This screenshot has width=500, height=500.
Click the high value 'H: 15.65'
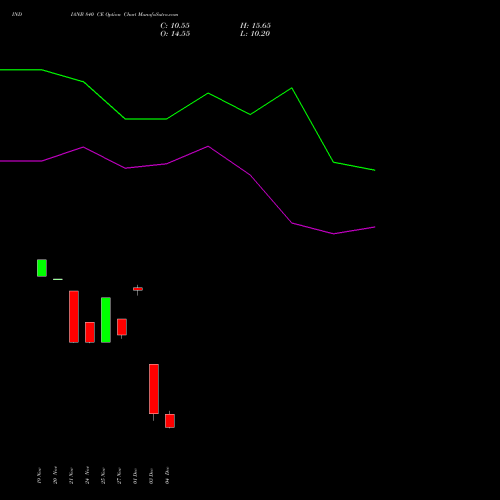click(x=255, y=26)
